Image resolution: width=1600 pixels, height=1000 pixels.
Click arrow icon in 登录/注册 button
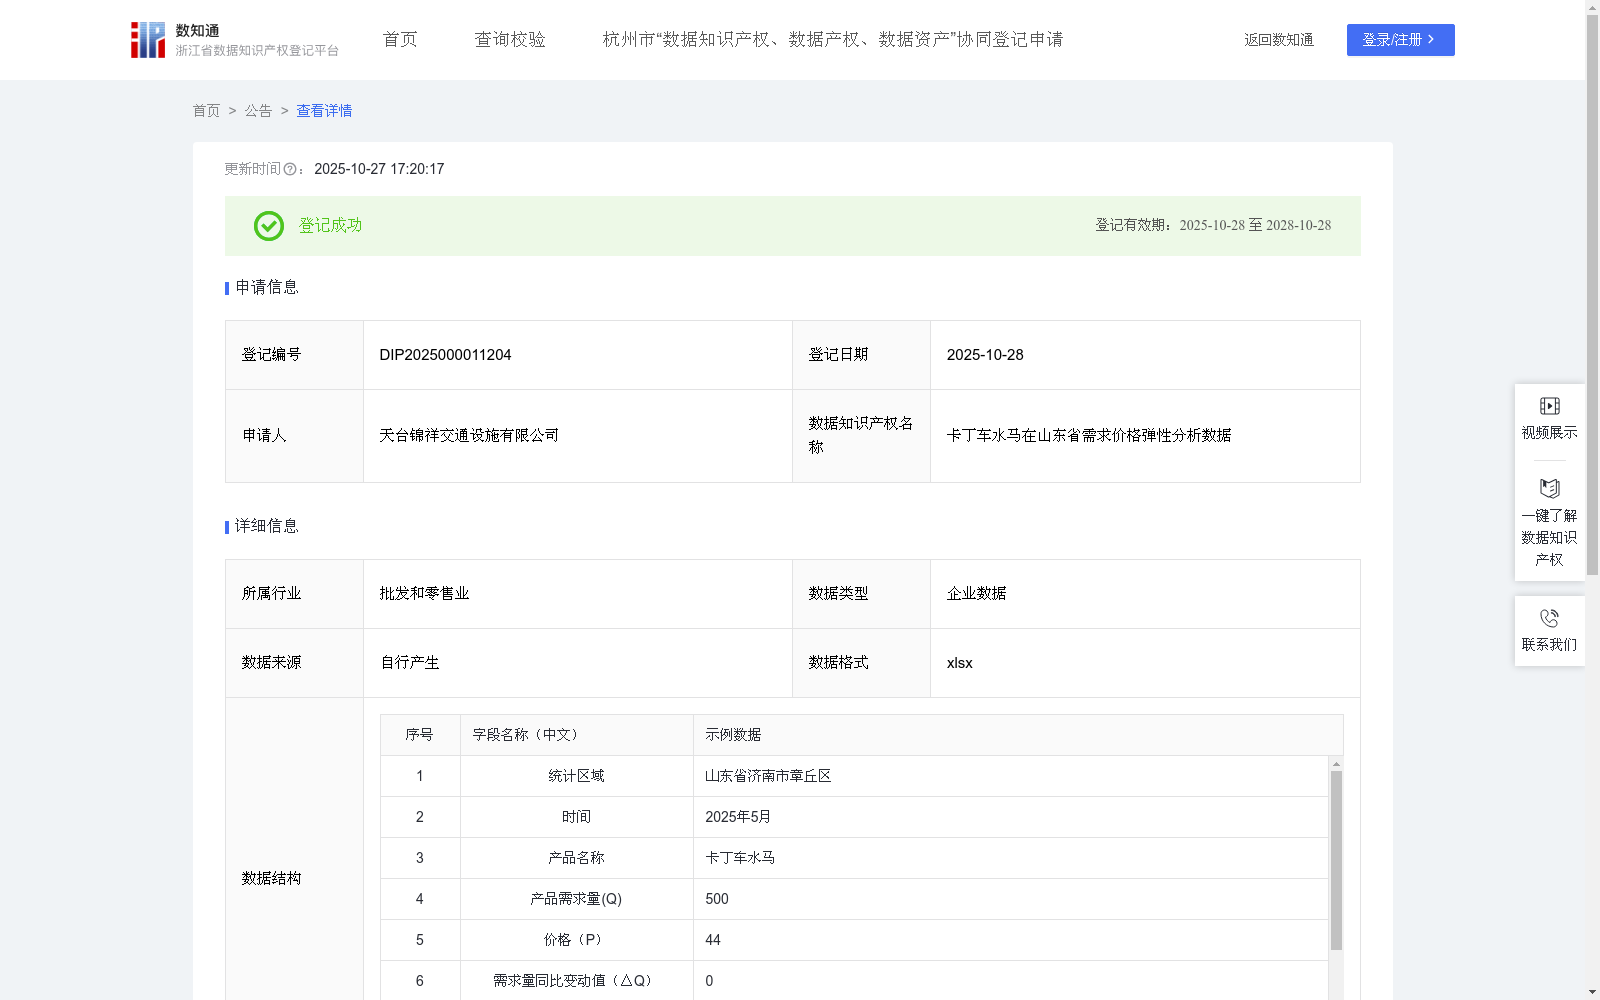pyautogui.click(x=1431, y=40)
